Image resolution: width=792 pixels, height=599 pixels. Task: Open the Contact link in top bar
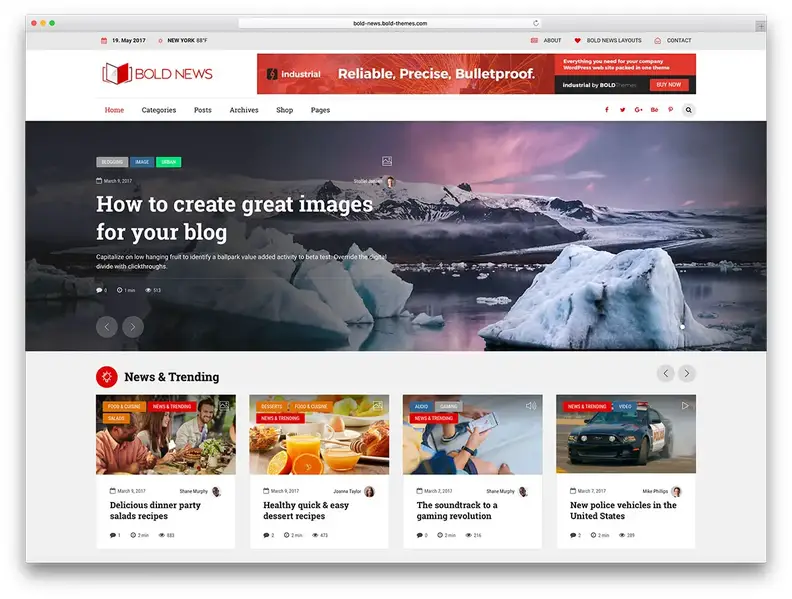(678, 41)
